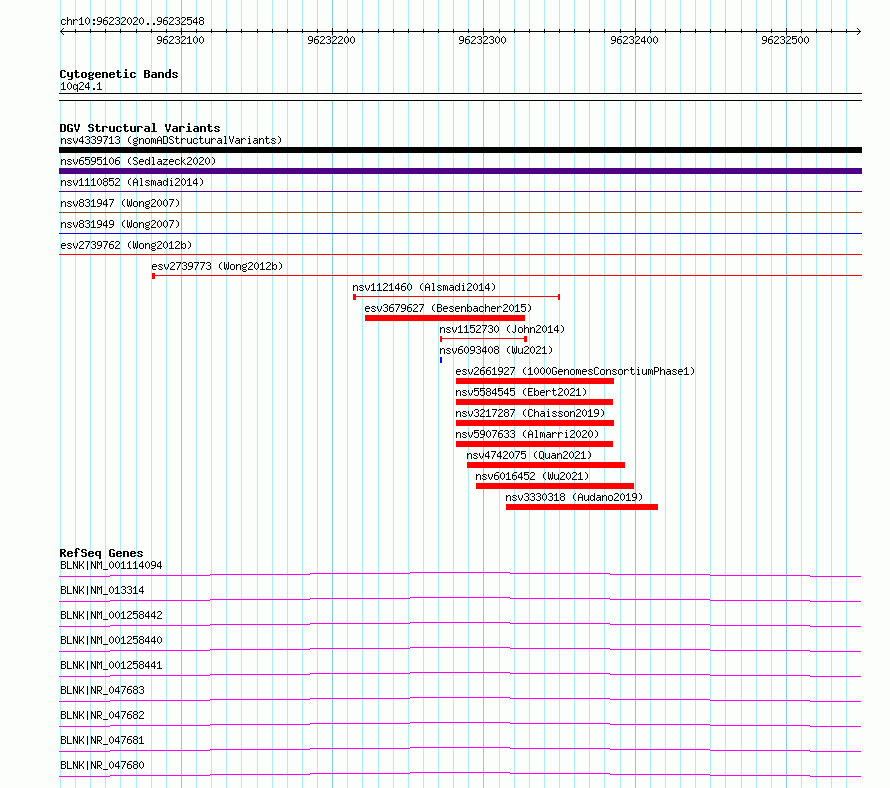Click the esv2661927 red variant bar
The height and width of the screenshot is (788, 890).
(535, 381)
